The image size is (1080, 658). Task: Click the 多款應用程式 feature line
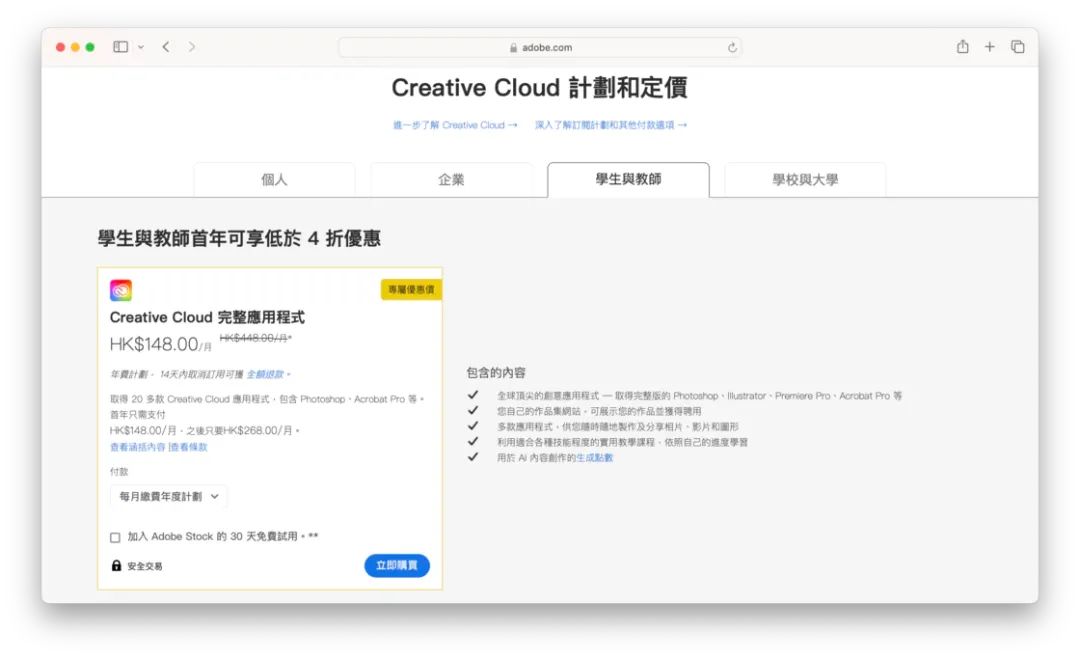[x=617, y=427]
